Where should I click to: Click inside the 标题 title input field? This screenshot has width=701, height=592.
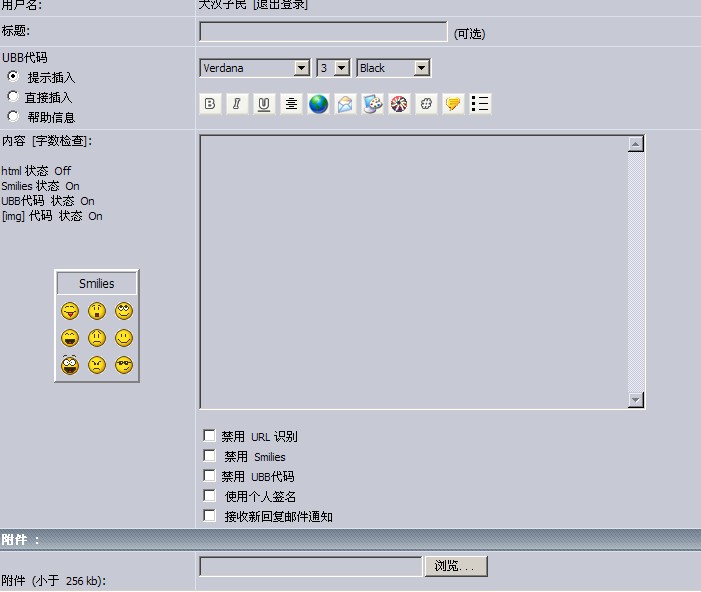pyautogui.click(x=323, y=32)
